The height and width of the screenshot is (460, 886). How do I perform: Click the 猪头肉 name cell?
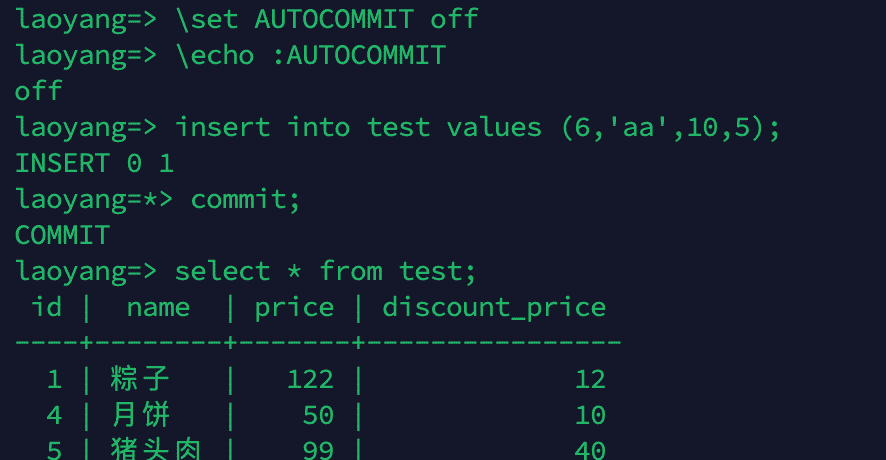click(x=156, y=450)
